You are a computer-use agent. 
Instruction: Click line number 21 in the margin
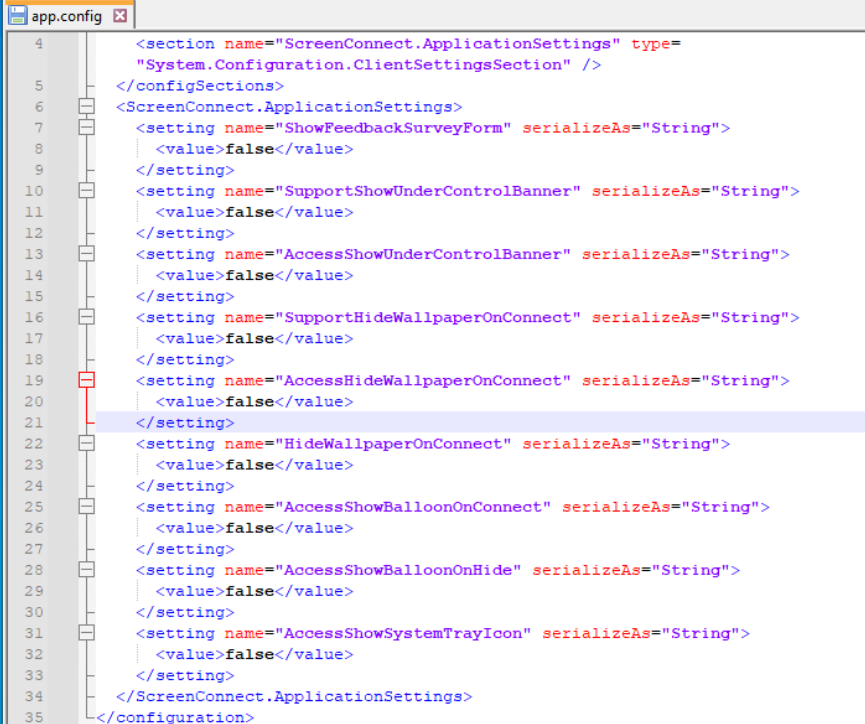click(34, 422)
